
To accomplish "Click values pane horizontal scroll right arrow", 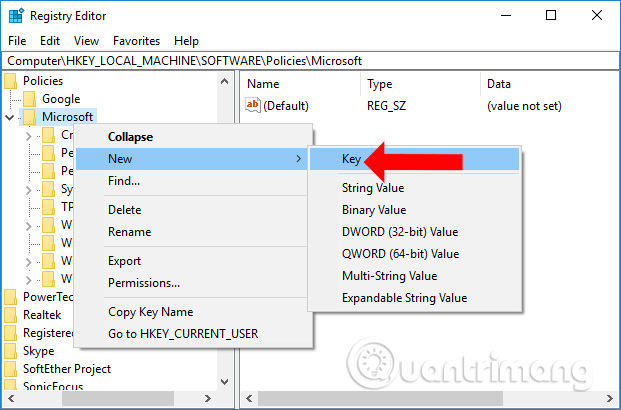I will [610, 399].
